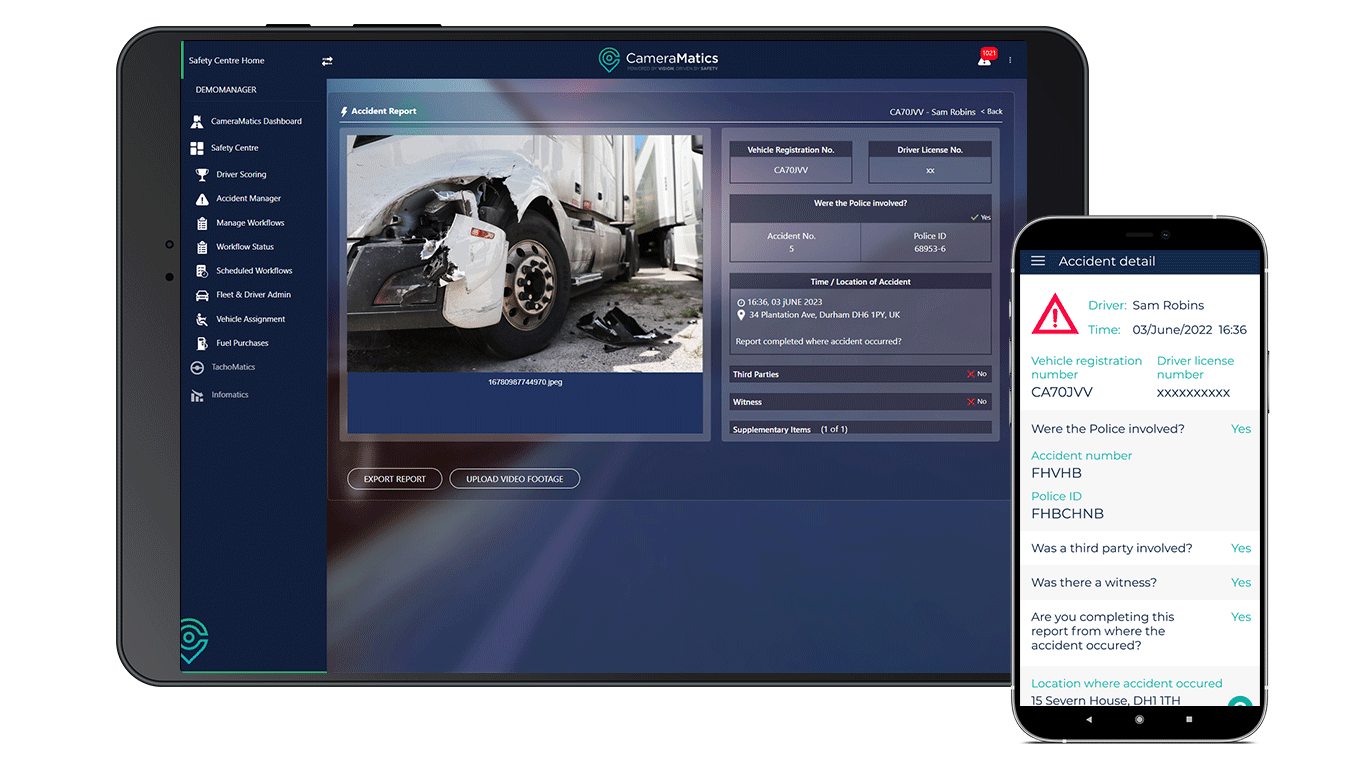Click the TachoMatics sidebar label
Viewport: 1366px width, 768px height.
tap(233, 367)
